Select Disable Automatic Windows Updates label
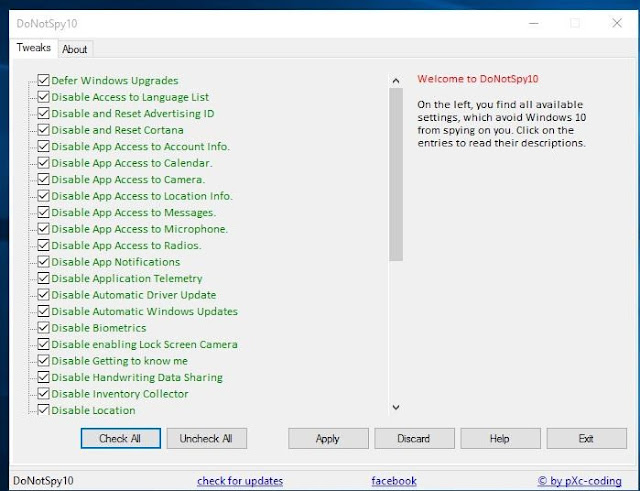 point(144,311)
